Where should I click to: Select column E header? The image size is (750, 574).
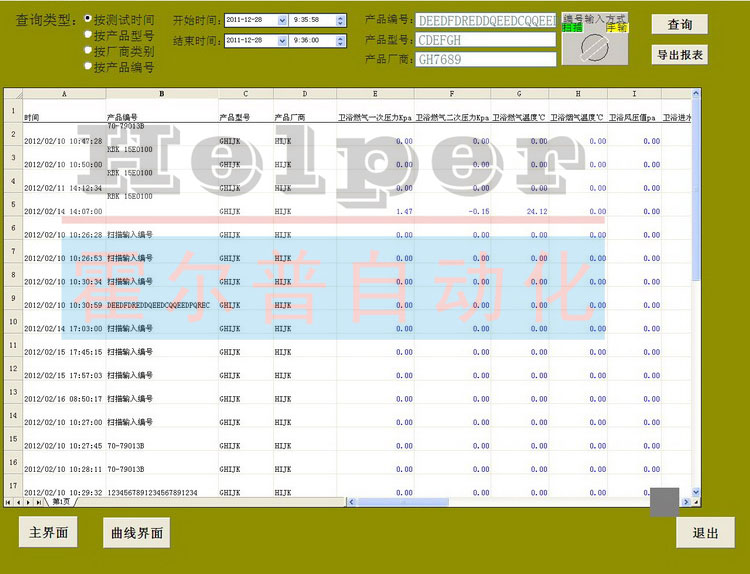pos(375,94)
